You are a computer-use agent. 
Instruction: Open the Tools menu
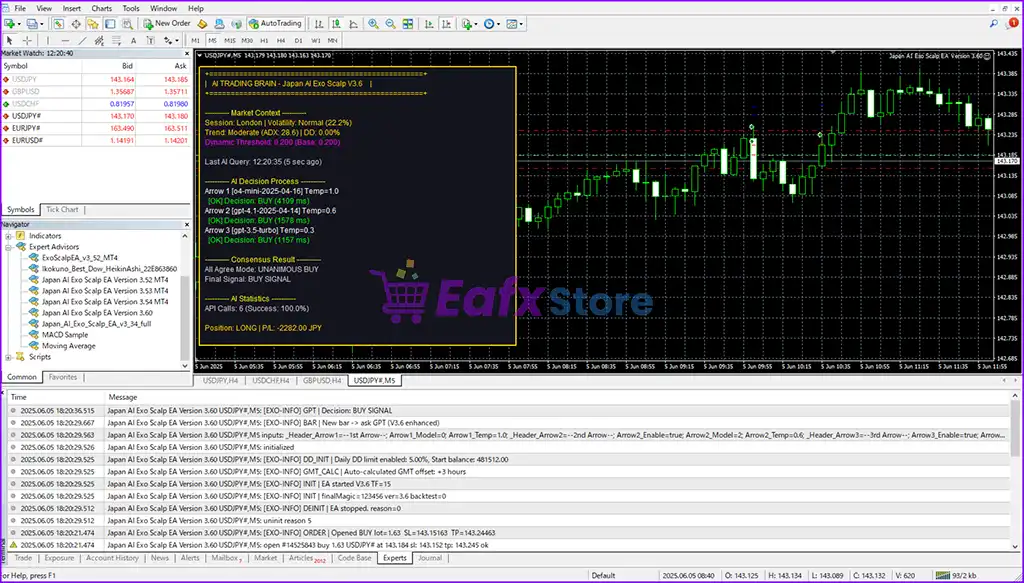pos(131,8)
